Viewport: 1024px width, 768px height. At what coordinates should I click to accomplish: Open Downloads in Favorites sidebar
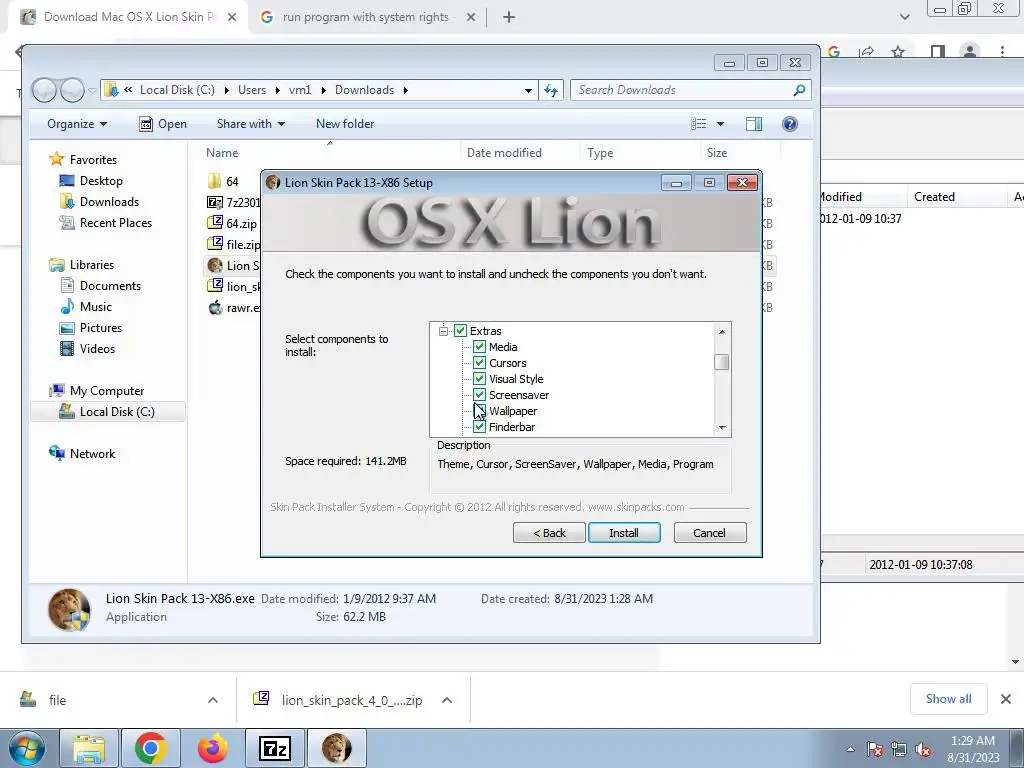[109, 202]
